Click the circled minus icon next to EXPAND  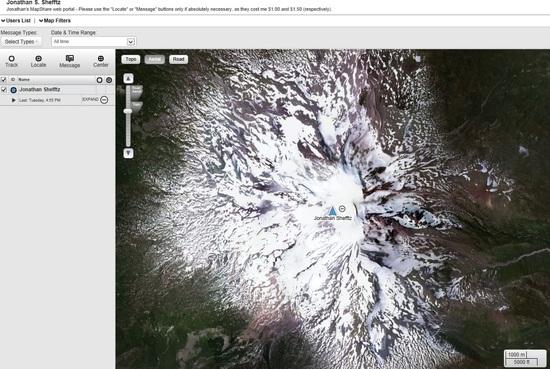[104, 100]
